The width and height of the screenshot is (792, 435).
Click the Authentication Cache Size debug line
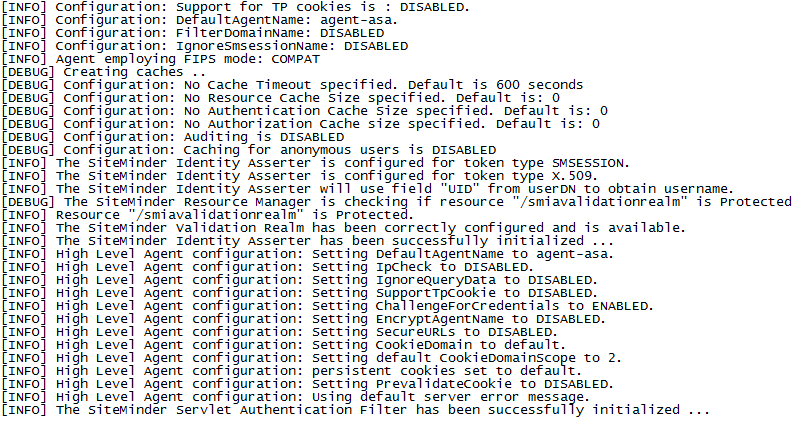coord(305,111)
